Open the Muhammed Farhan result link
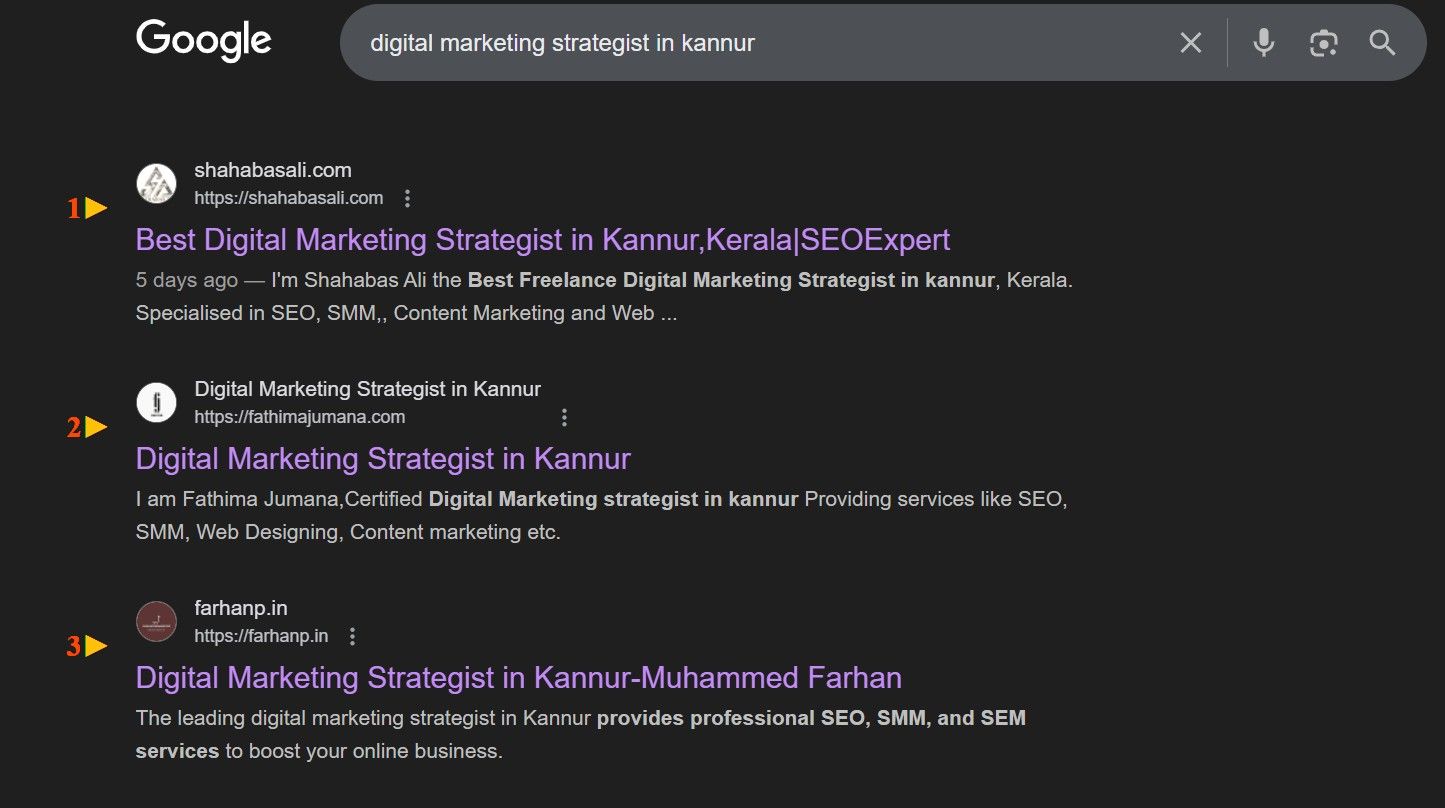The width and height of the screenshot is (1445, 808). click(x=519, y=677)
